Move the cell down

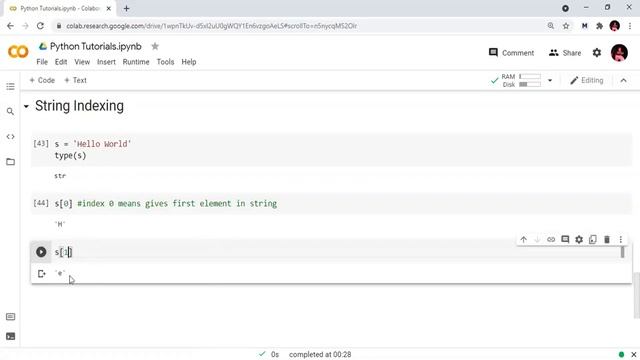click(537, 240)
